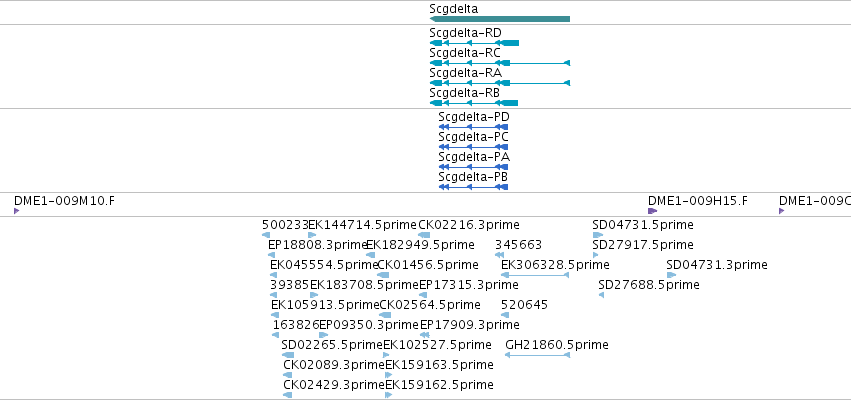This screenshot has width=851, height=400.
Task: Open EST SD04731.3prime
Action: pos(671,275)
